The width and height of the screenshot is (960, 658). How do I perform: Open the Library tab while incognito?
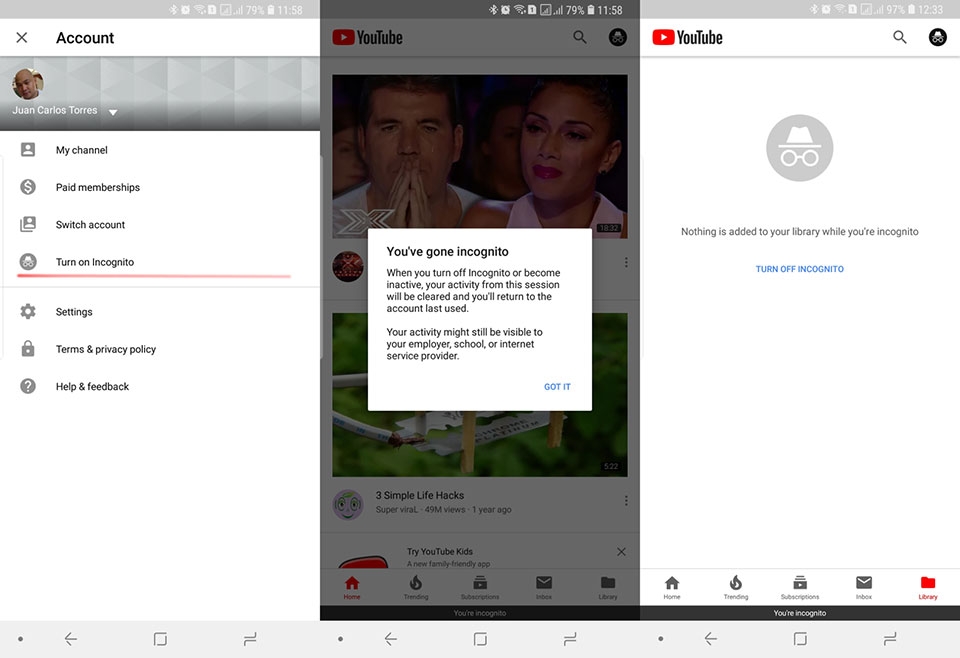click(928, 585)
